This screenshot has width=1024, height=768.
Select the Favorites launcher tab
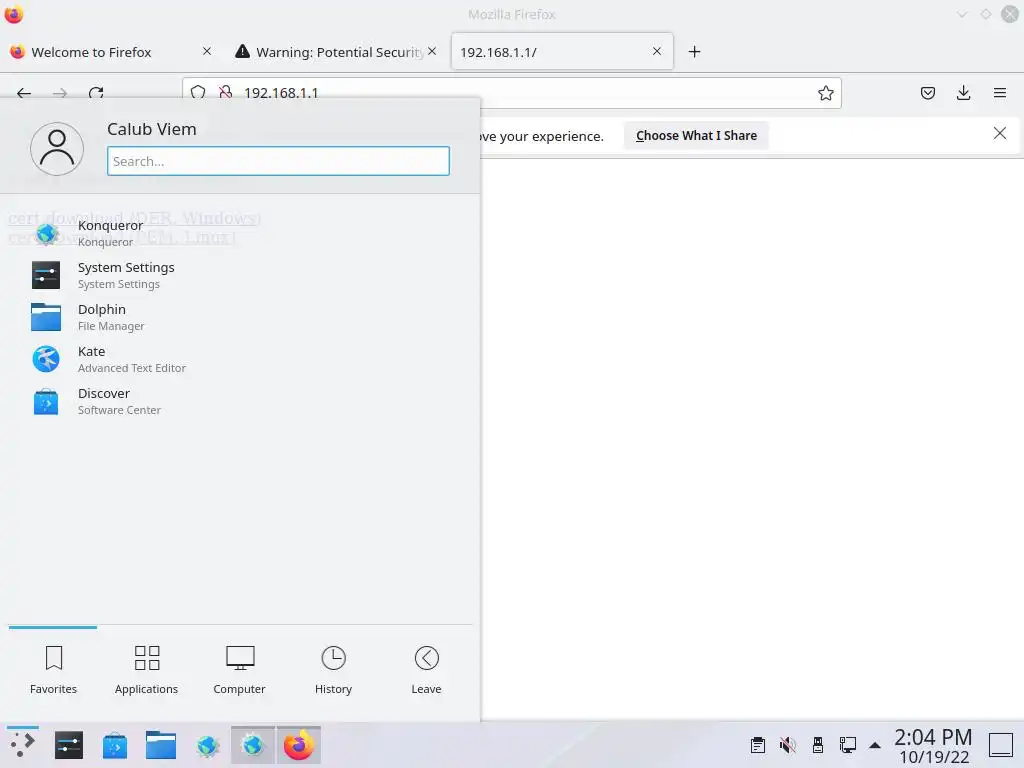pyautogui.click(x=54, y=671)
